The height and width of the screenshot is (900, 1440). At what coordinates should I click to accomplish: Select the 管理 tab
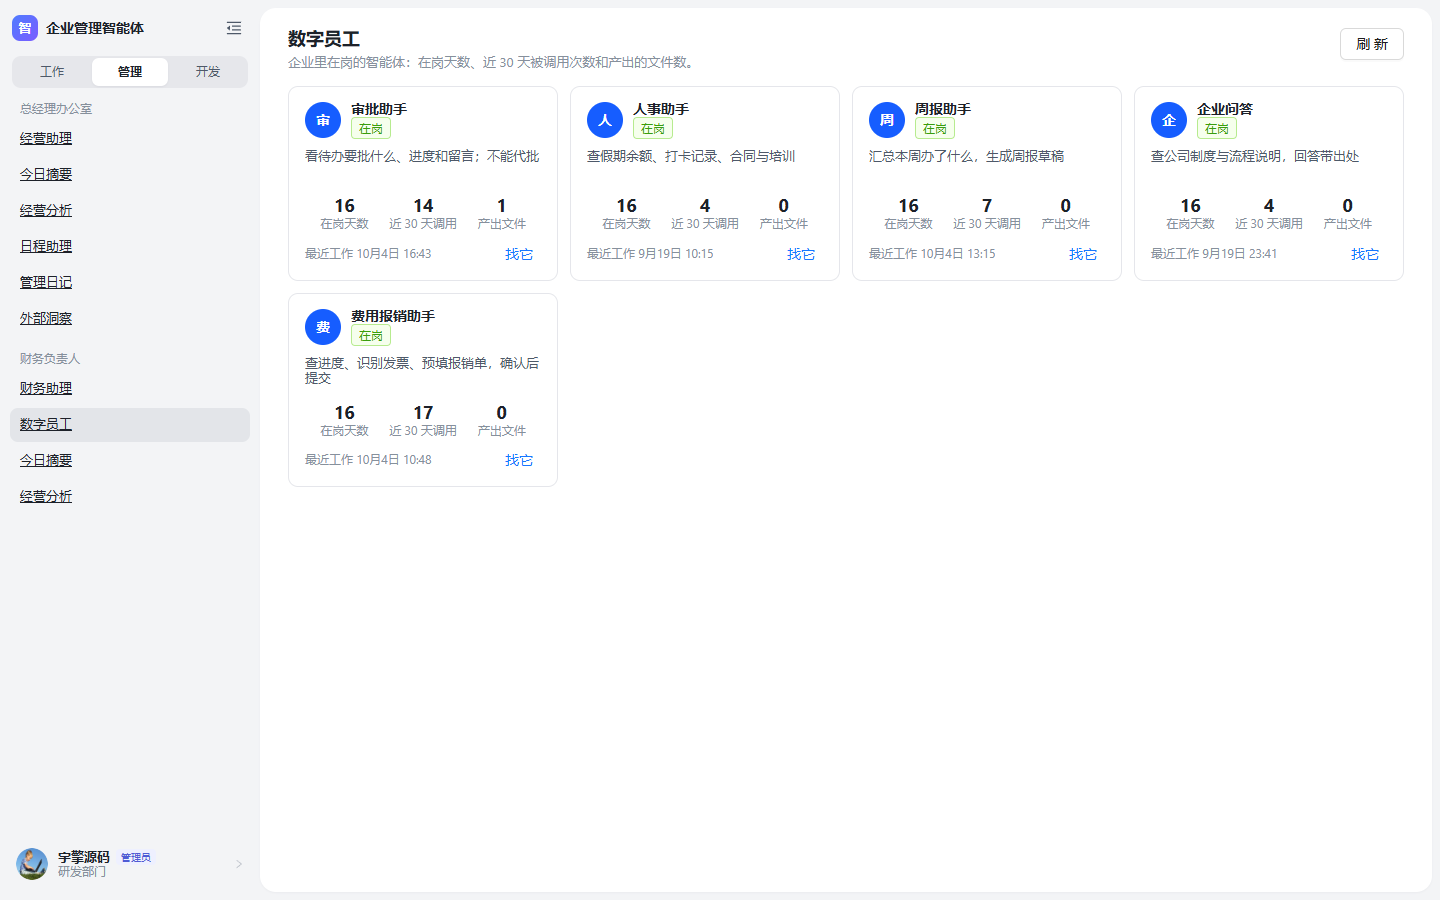point(130,72)
